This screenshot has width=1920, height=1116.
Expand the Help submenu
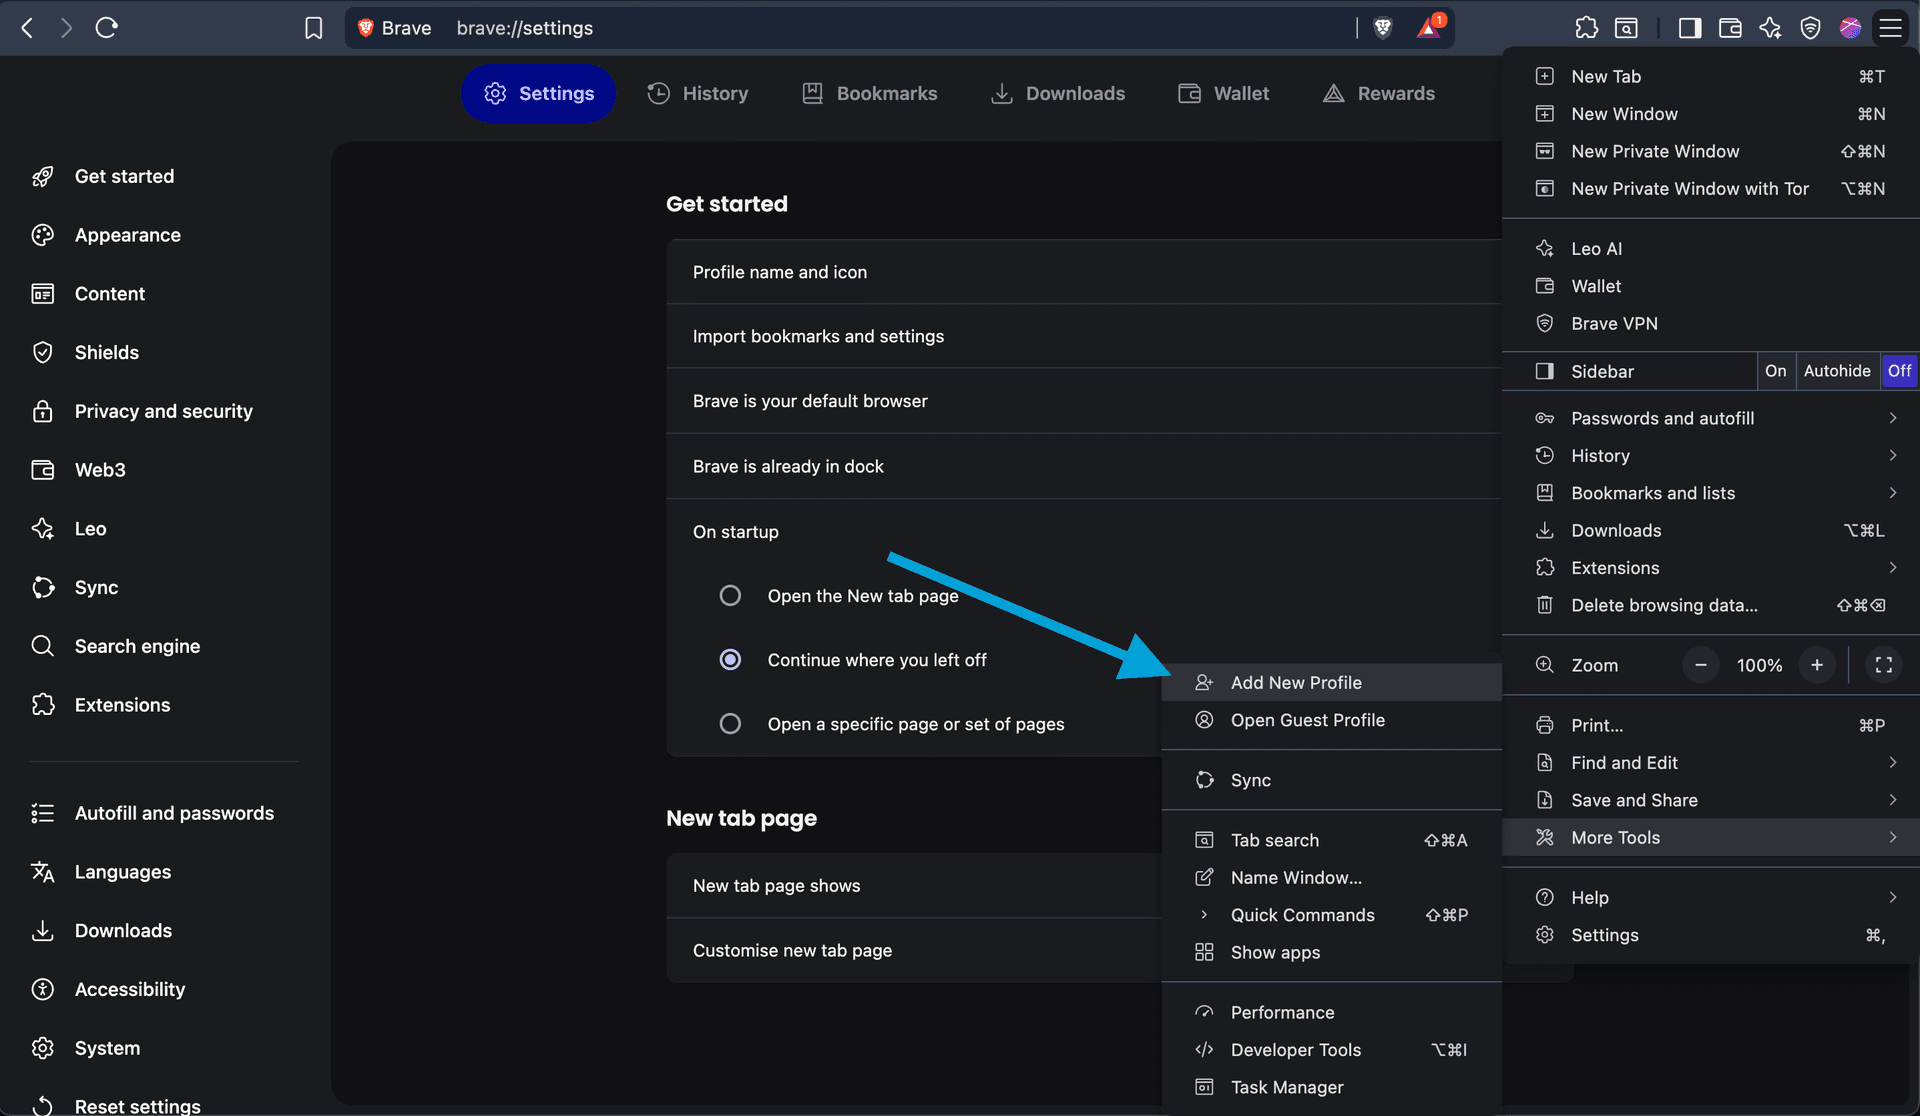1710,898
